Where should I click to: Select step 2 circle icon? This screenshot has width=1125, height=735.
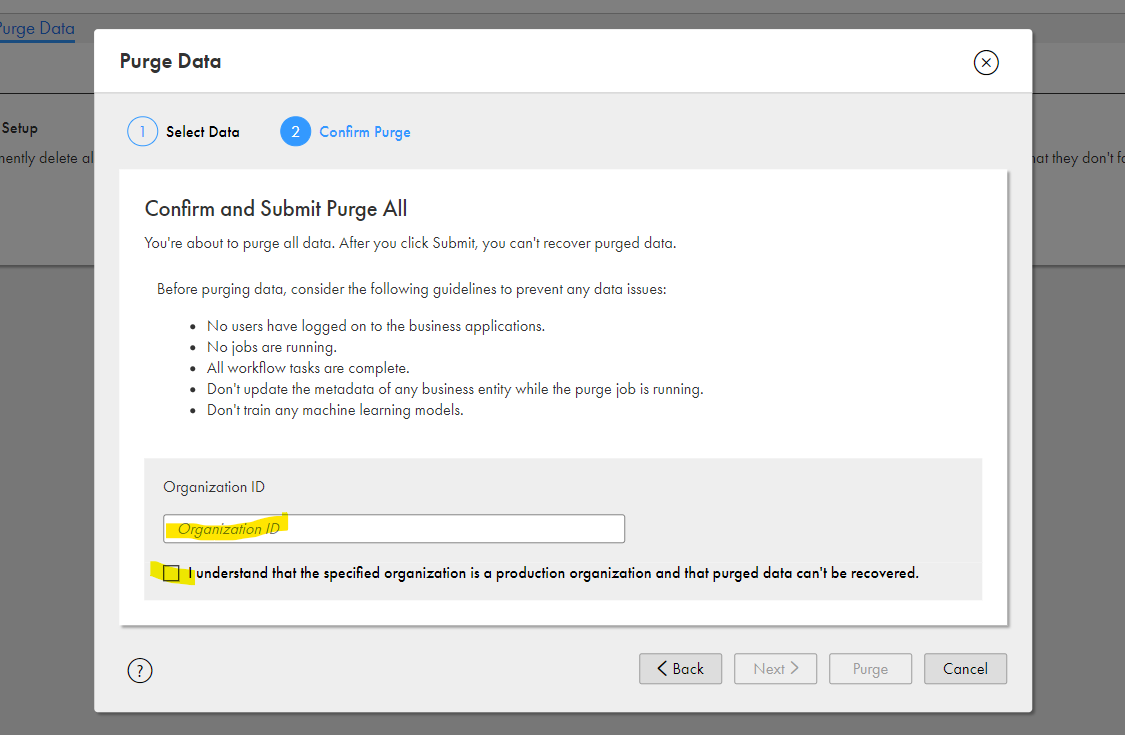(295, 131)
